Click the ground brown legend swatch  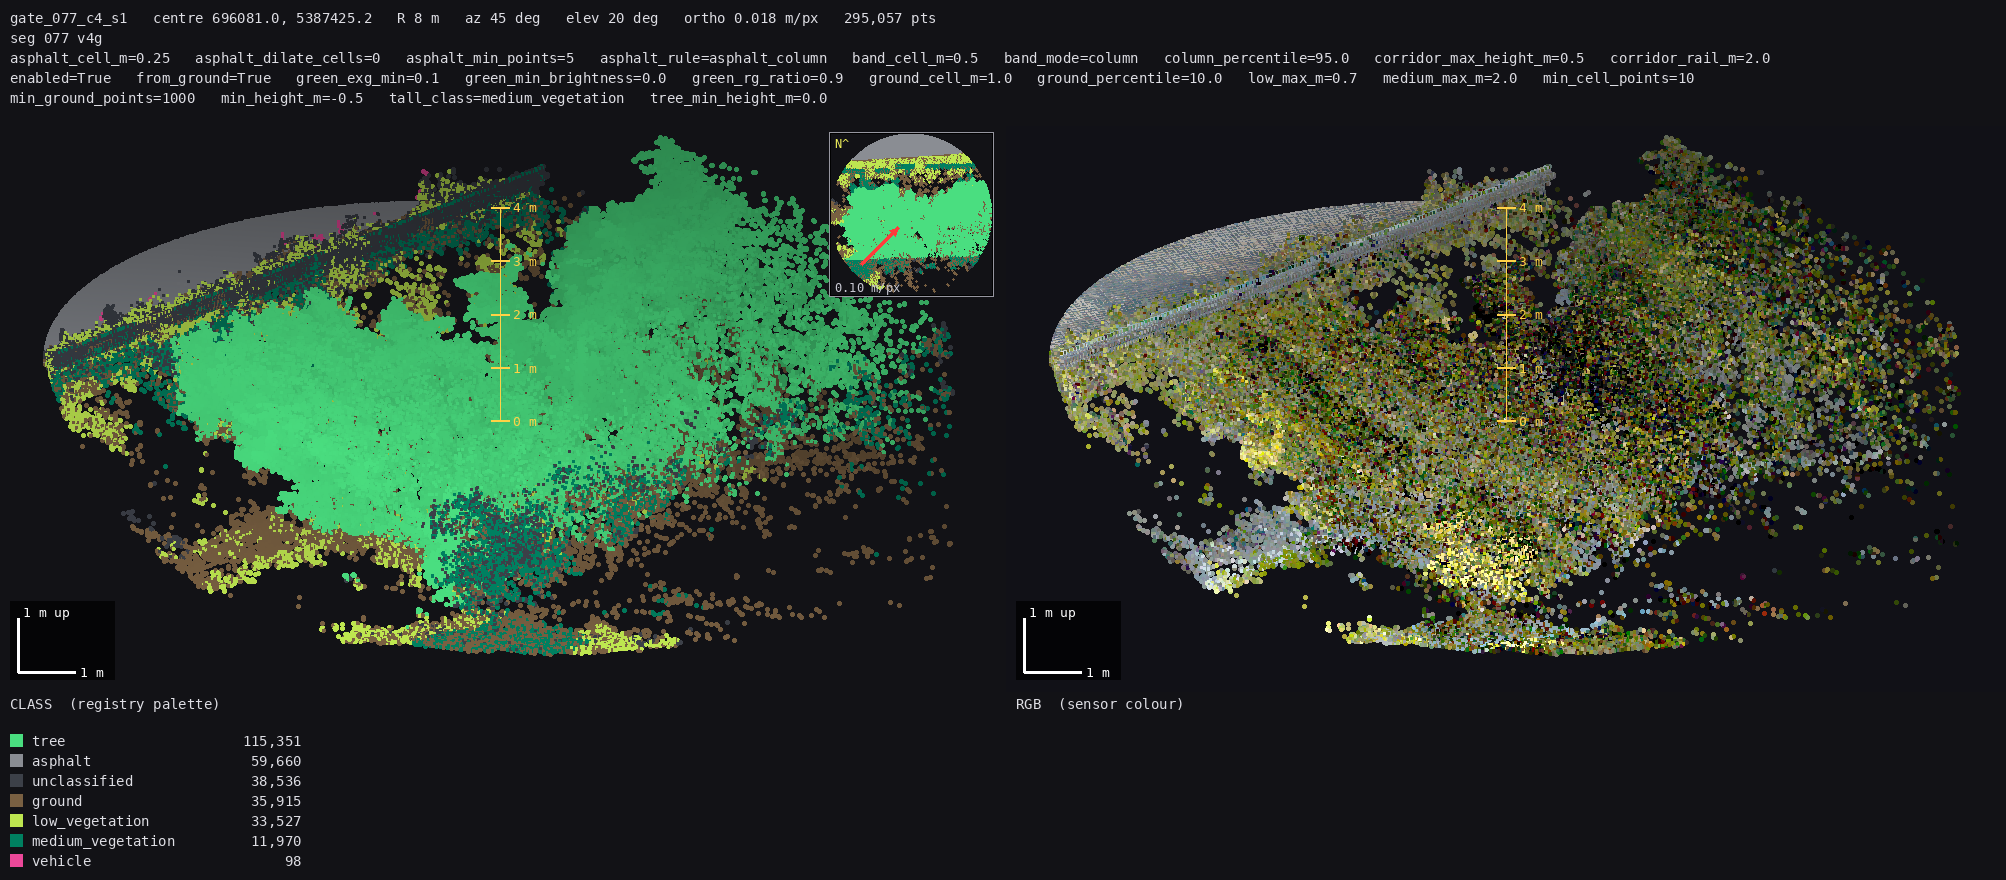[16, 801]
